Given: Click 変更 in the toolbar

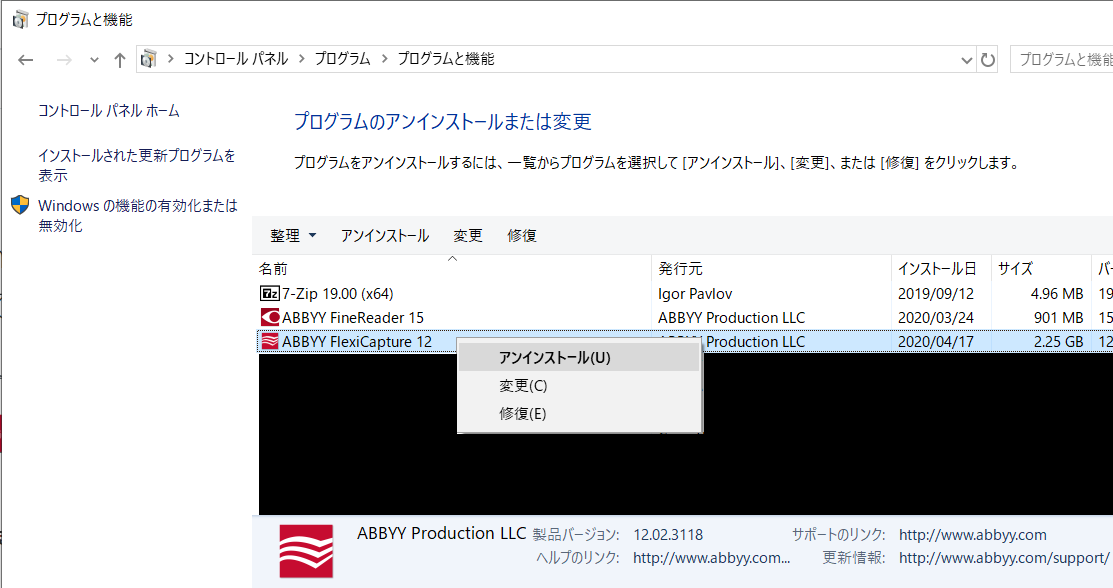Looking at the screenshot, I should [468, 236].
